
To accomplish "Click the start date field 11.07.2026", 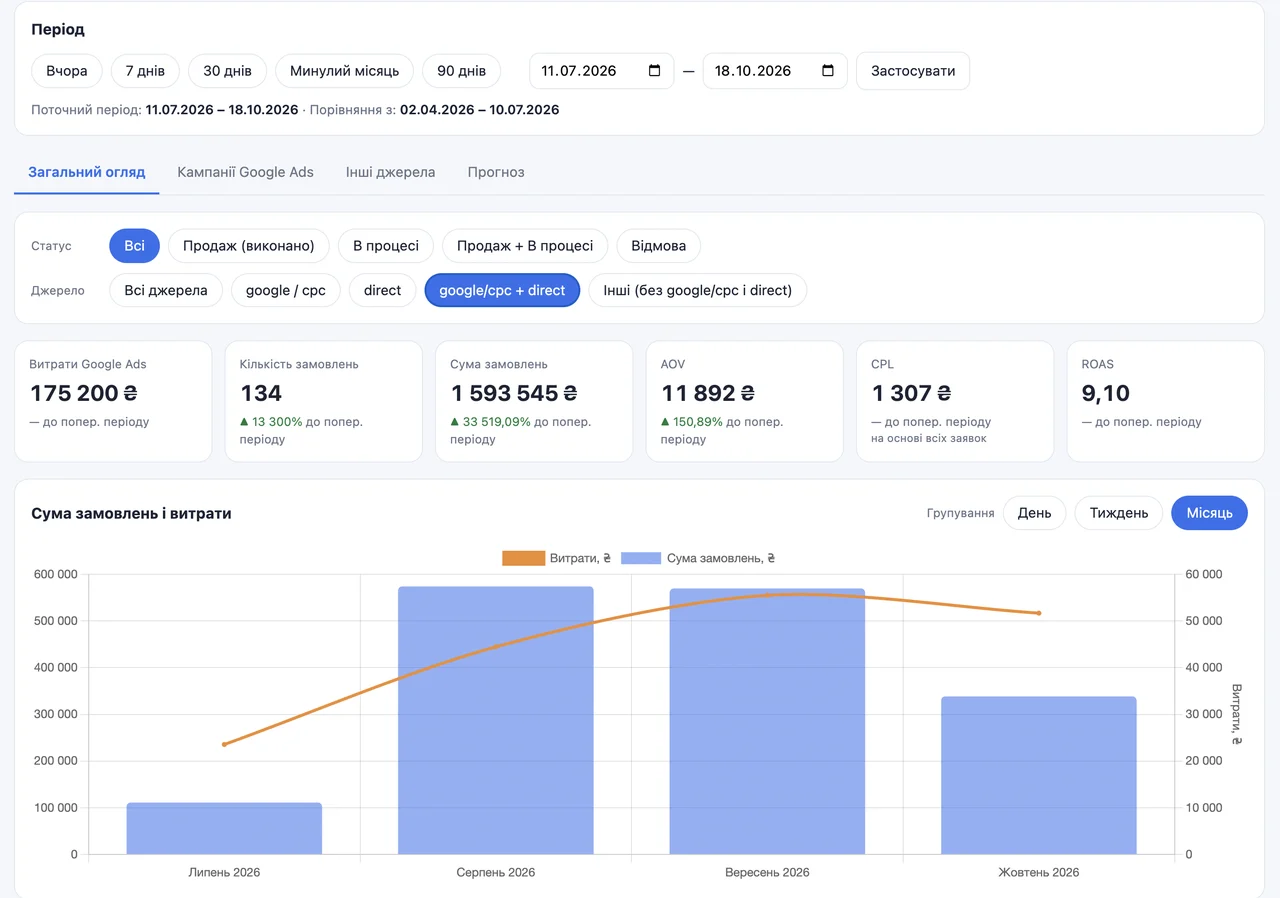I will (601, 71).
